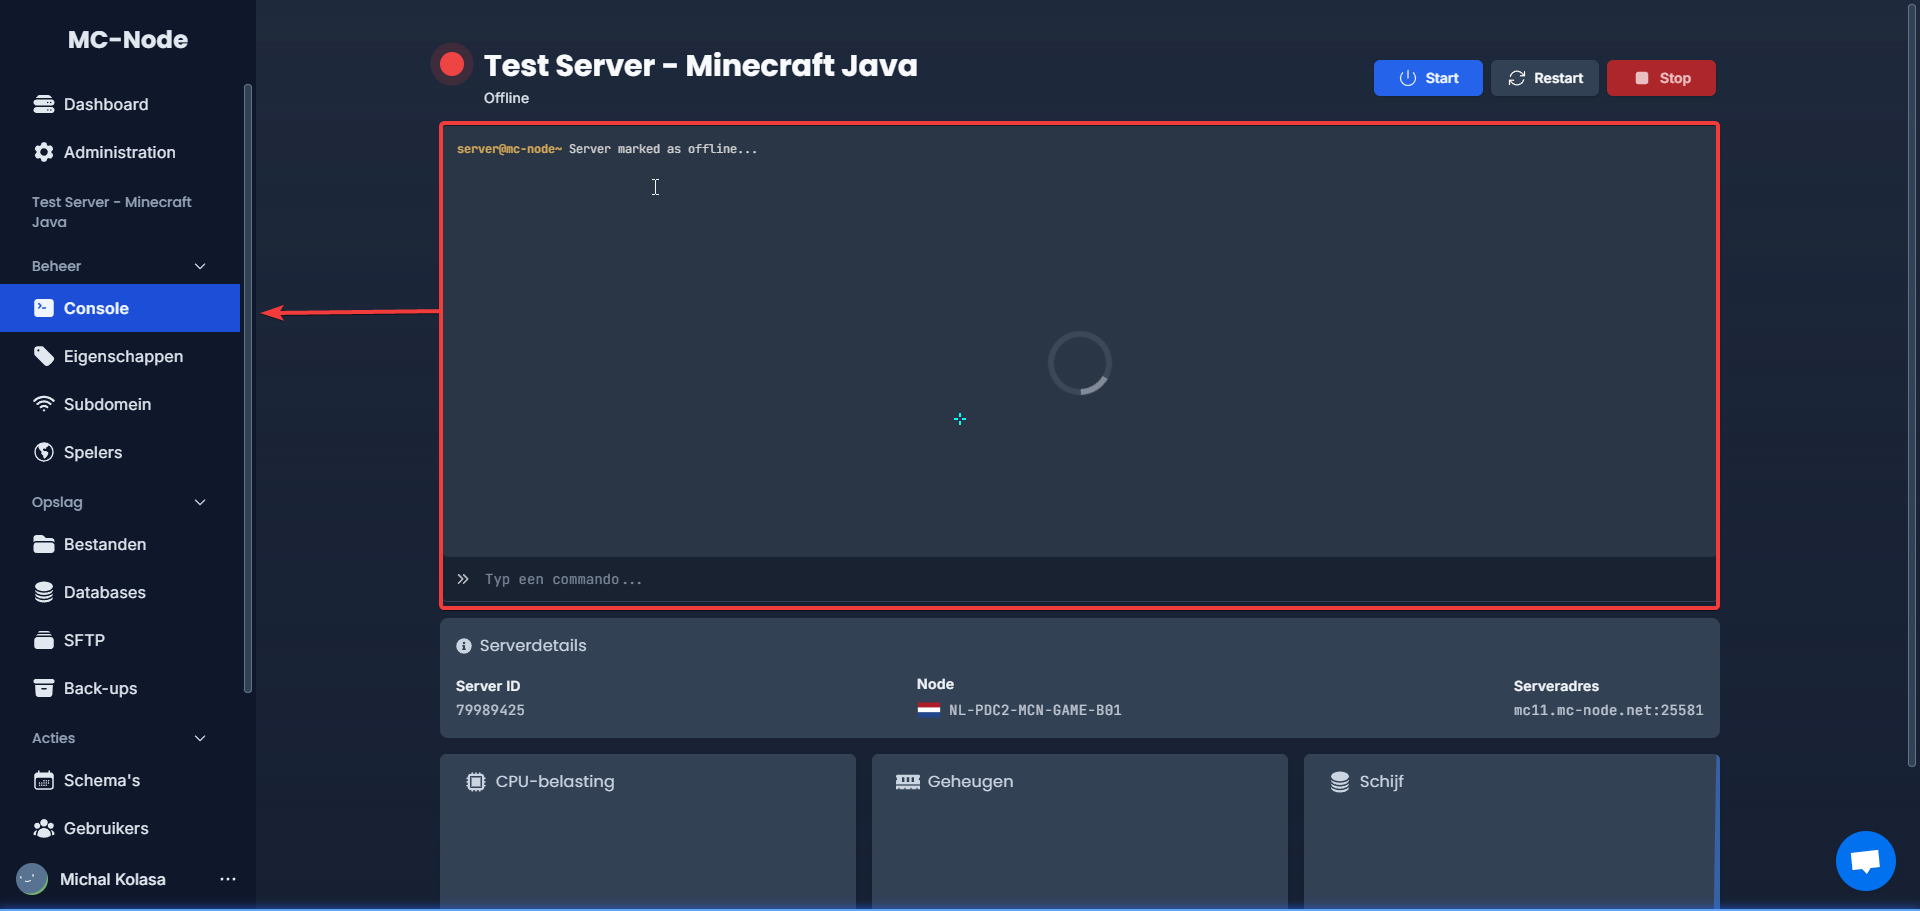
Task: Open the Bestanden file manager
Action: tap(120, 544)
